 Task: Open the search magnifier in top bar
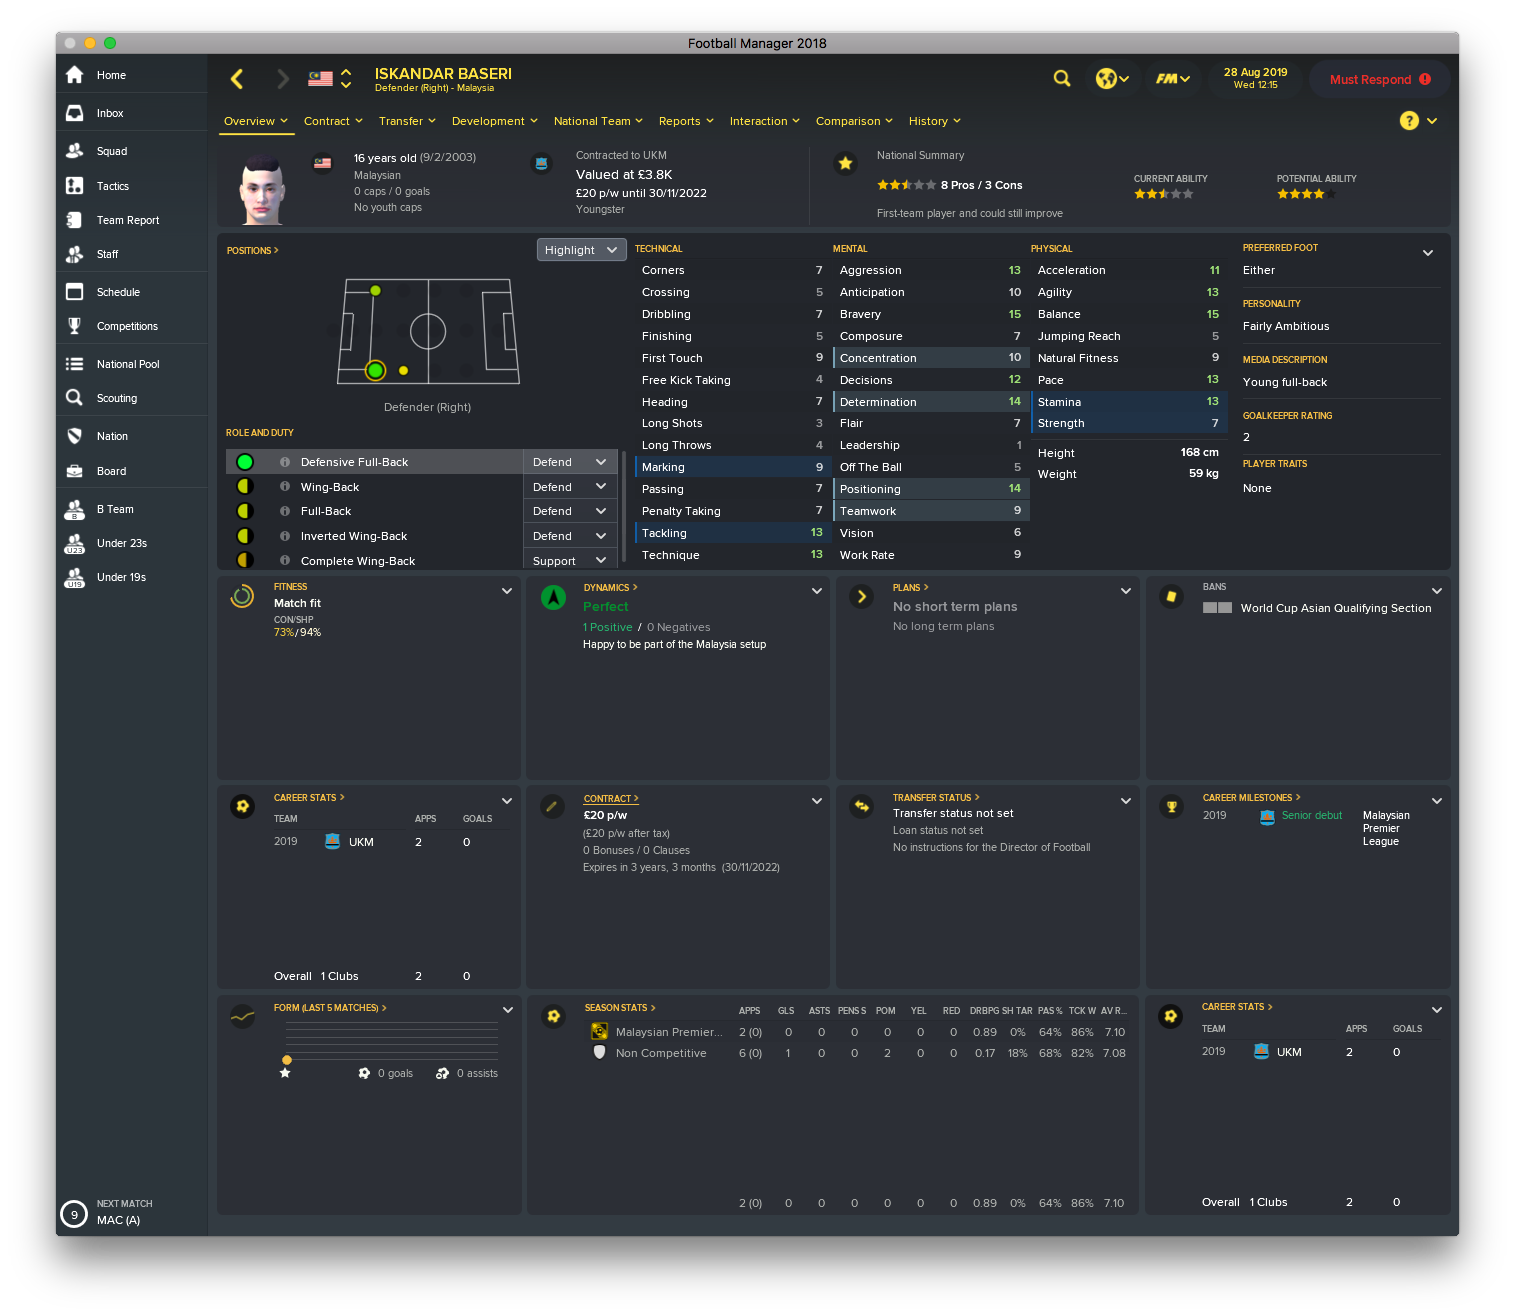[x=1062, y=78]
